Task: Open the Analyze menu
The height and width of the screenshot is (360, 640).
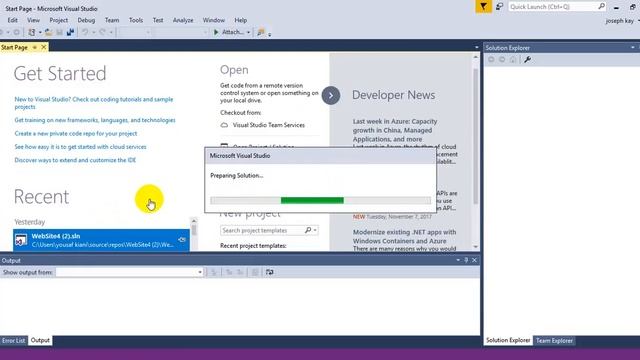Action: [x=183, y=20]
